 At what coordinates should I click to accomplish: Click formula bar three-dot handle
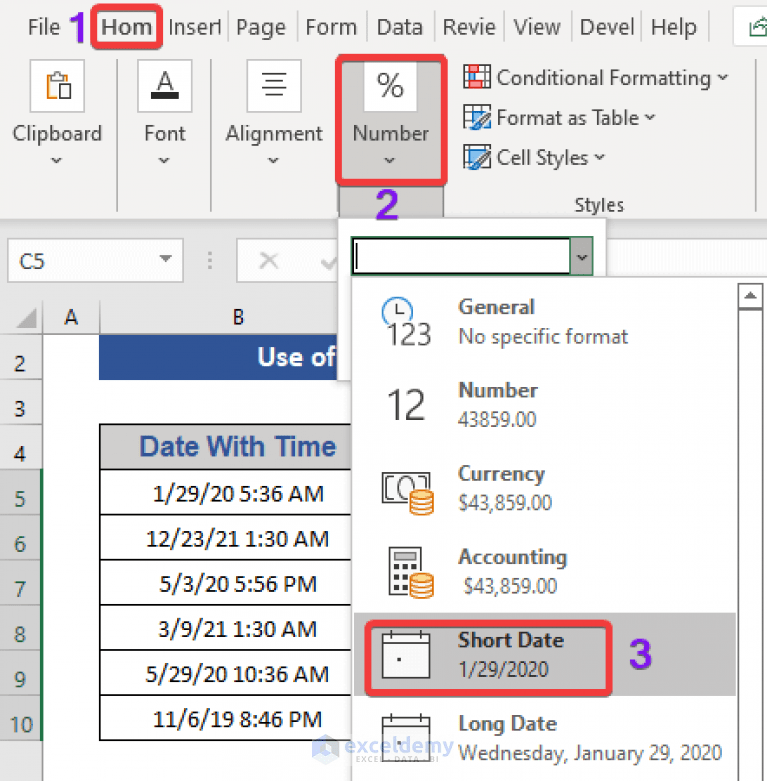click(210, 260)
